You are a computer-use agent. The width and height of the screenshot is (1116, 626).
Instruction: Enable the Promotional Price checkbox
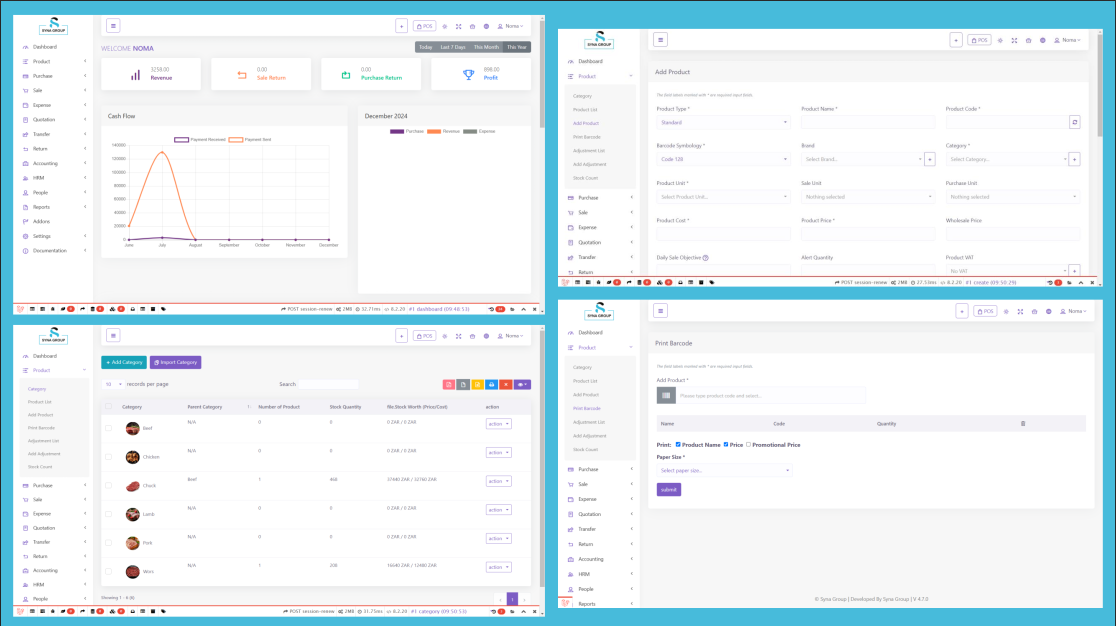748,444
